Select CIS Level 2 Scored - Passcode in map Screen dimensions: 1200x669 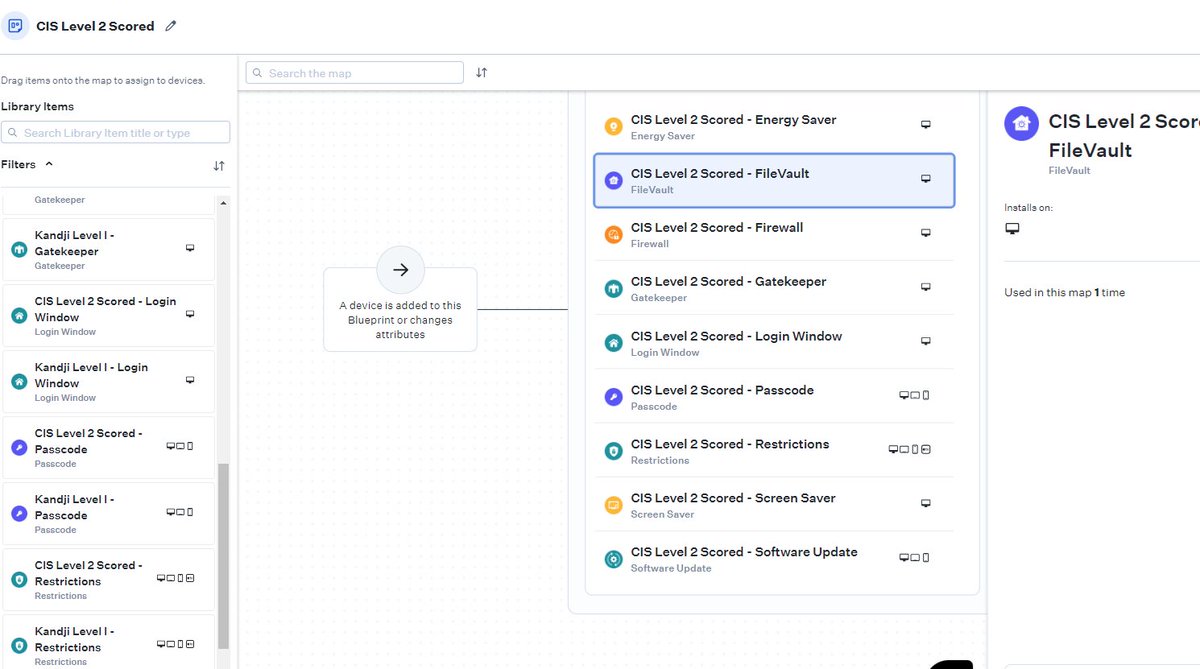click(x=775, y=397)
